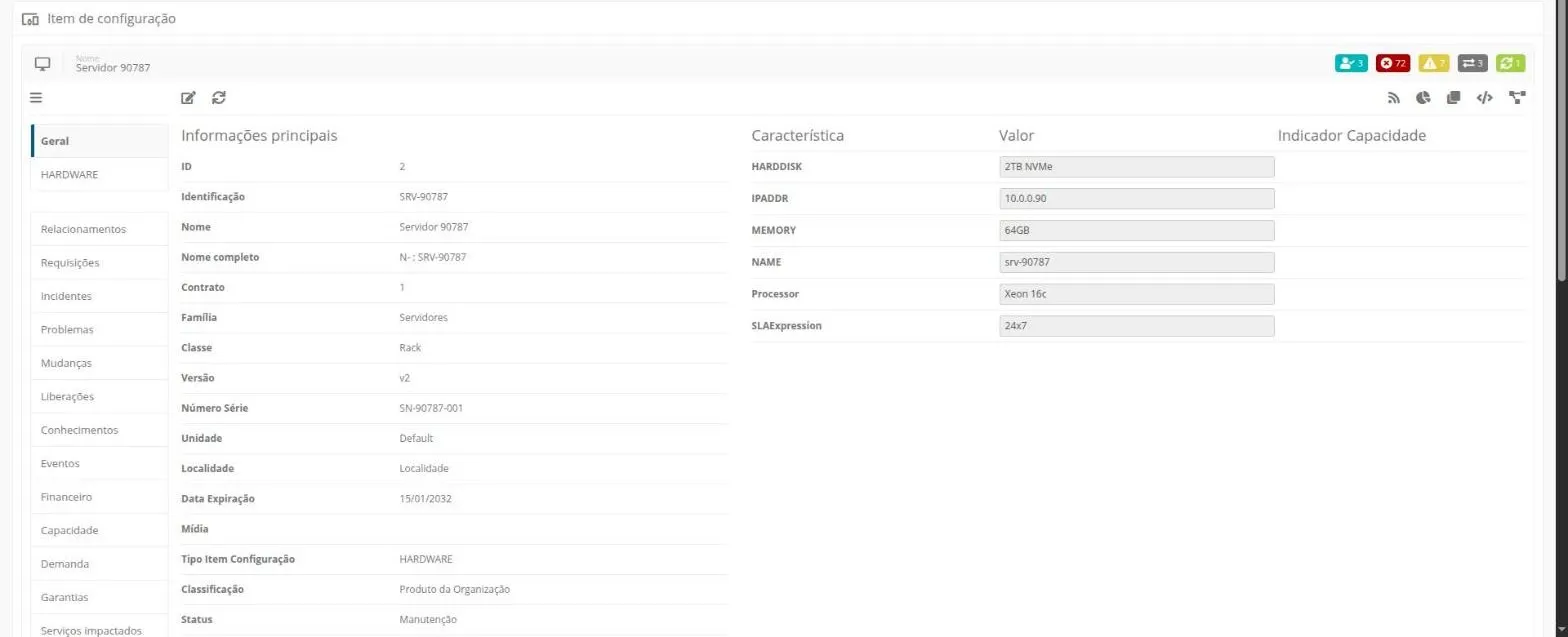Select Mudanças in the sidebar

tap(100, 363)
